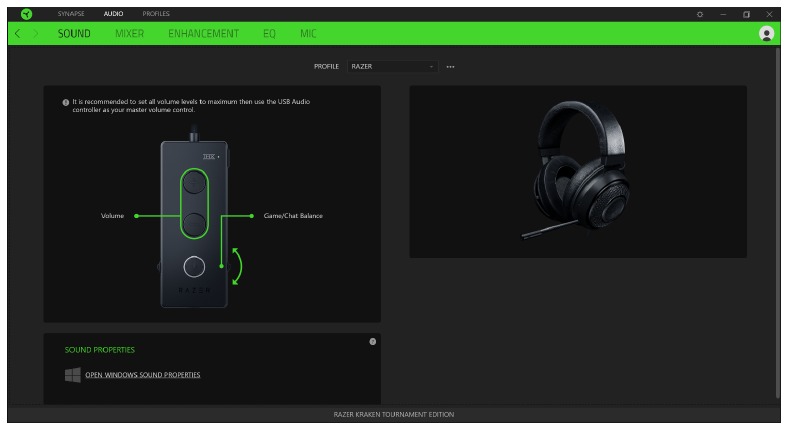The height and width of the screenshot is (431, 787).
Task: Open the Profiles top menu
Action: [156, 14]
